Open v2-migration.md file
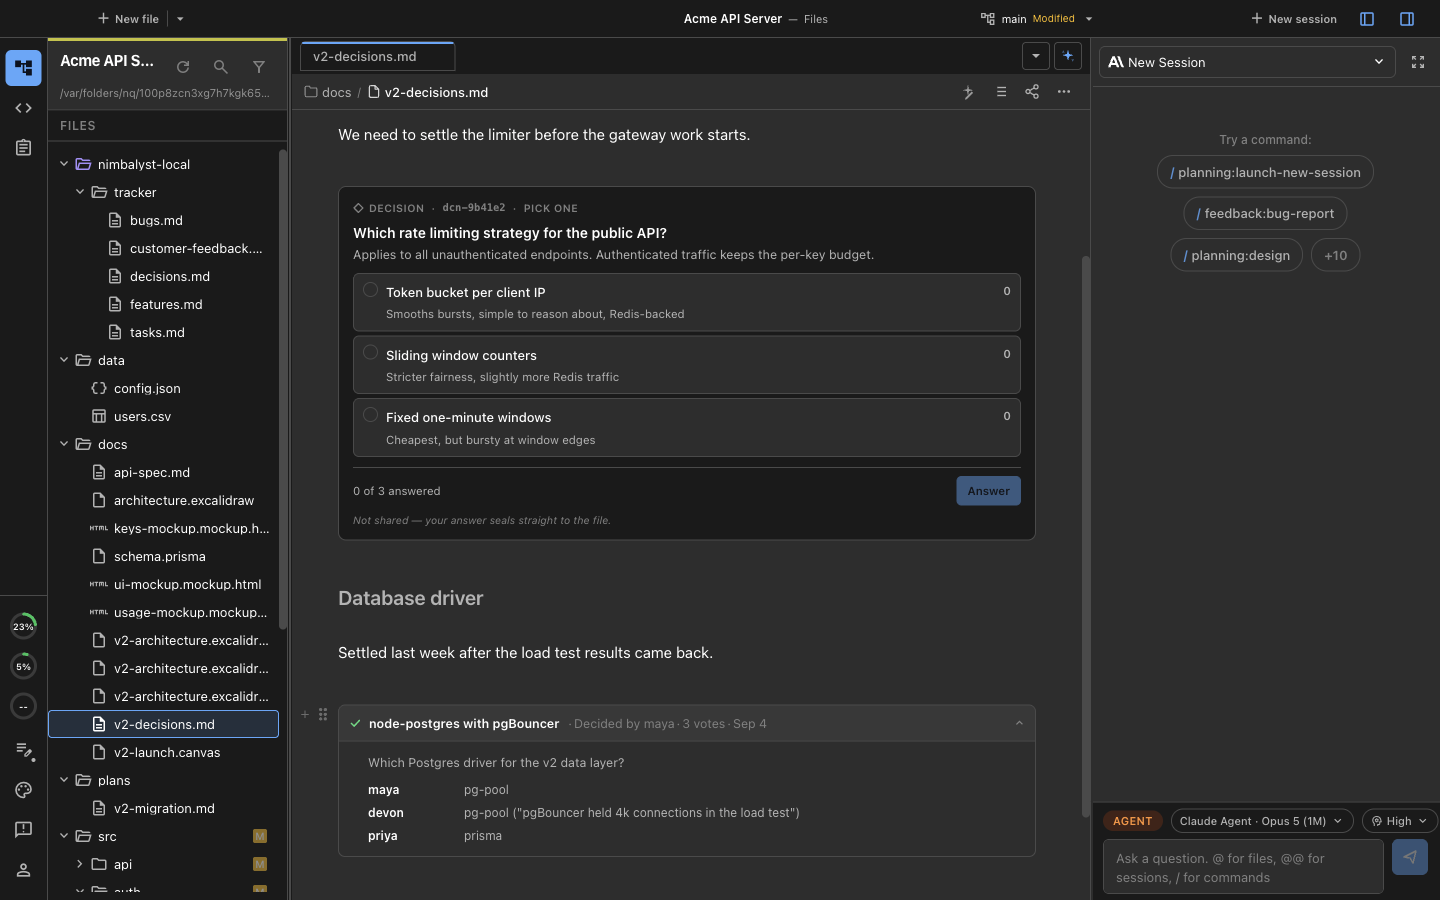1440x900 pixels. click(164, 808)
